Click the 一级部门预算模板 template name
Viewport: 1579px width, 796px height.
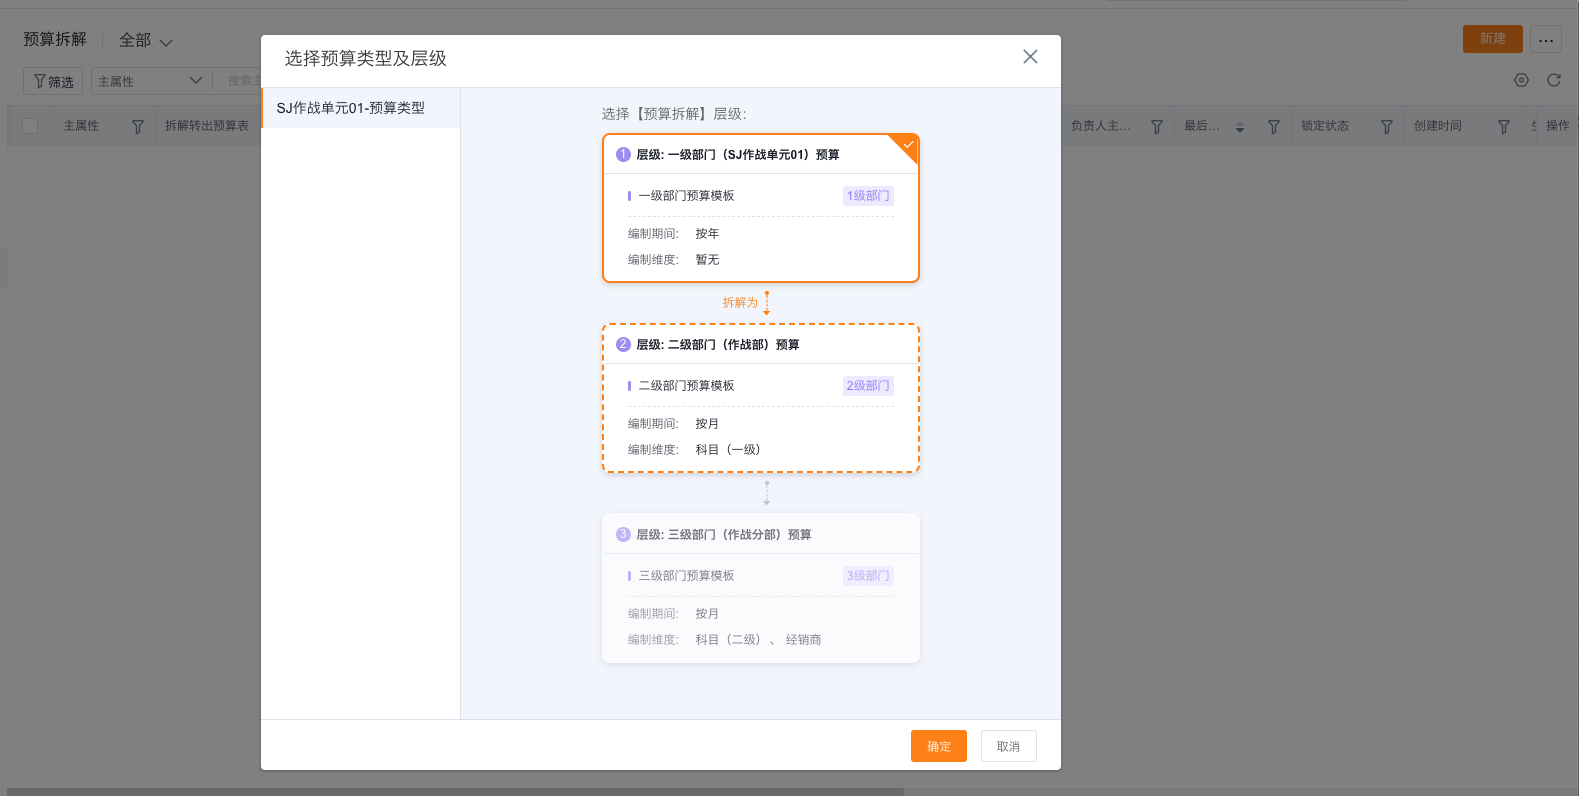click(x=686, y=196)
